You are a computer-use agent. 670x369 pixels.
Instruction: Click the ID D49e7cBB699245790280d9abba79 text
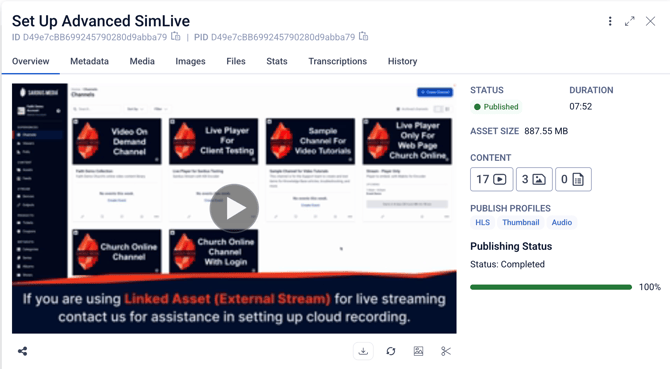[89, 37]
